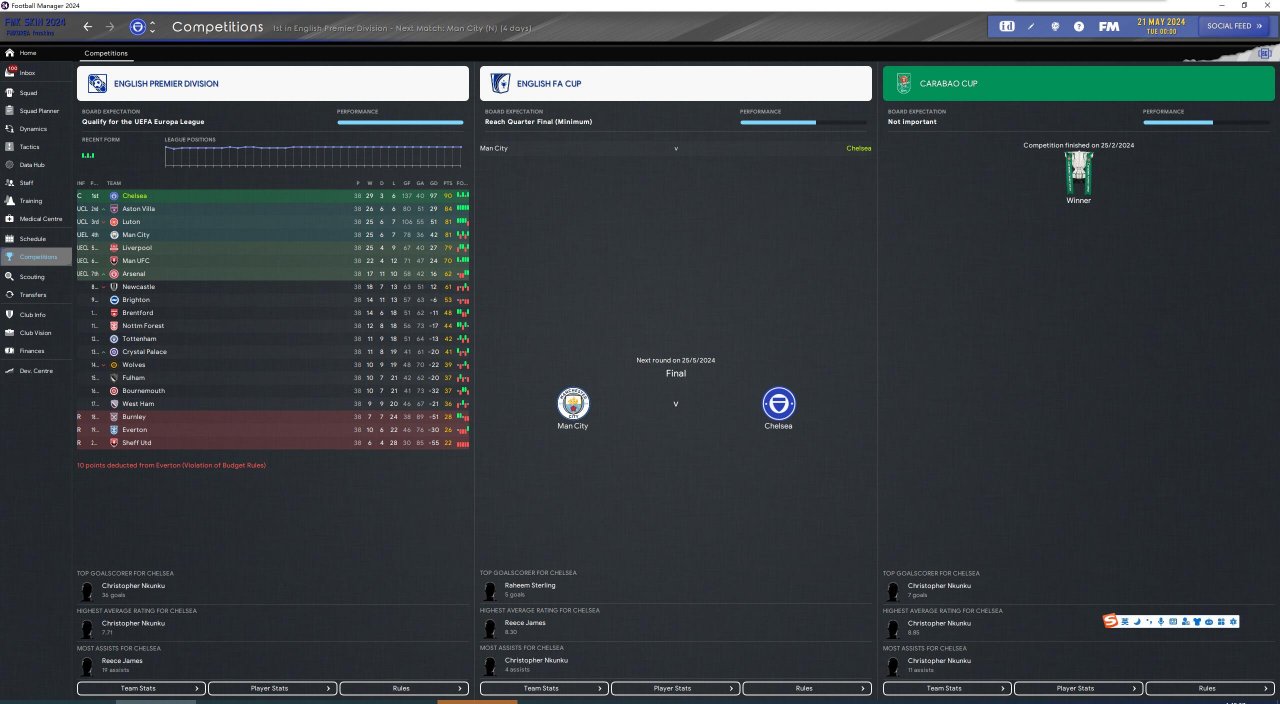Click the Sogou 'S' input method logo
Image resolution: width=1280 pixels, height=704 pixels.
(1111, 622)
